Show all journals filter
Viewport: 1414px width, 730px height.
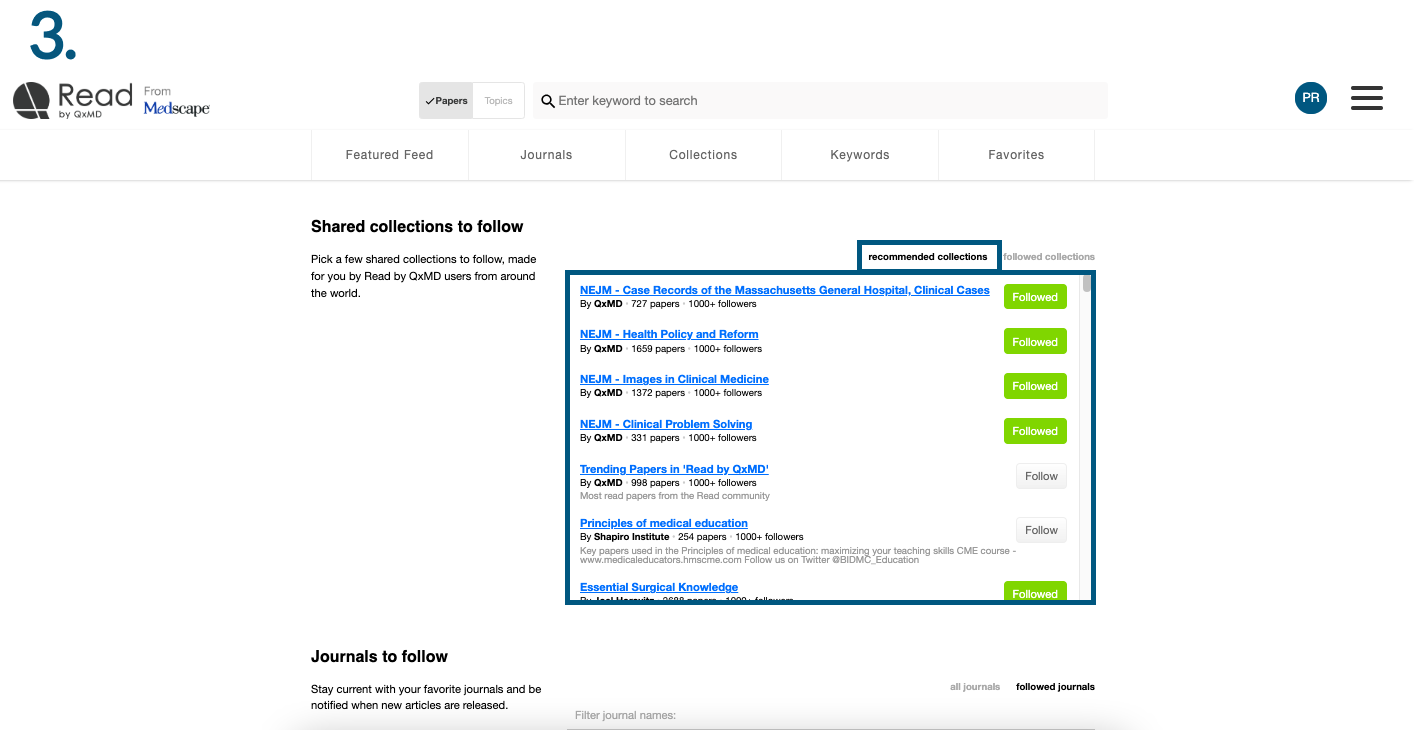point(975,687)
